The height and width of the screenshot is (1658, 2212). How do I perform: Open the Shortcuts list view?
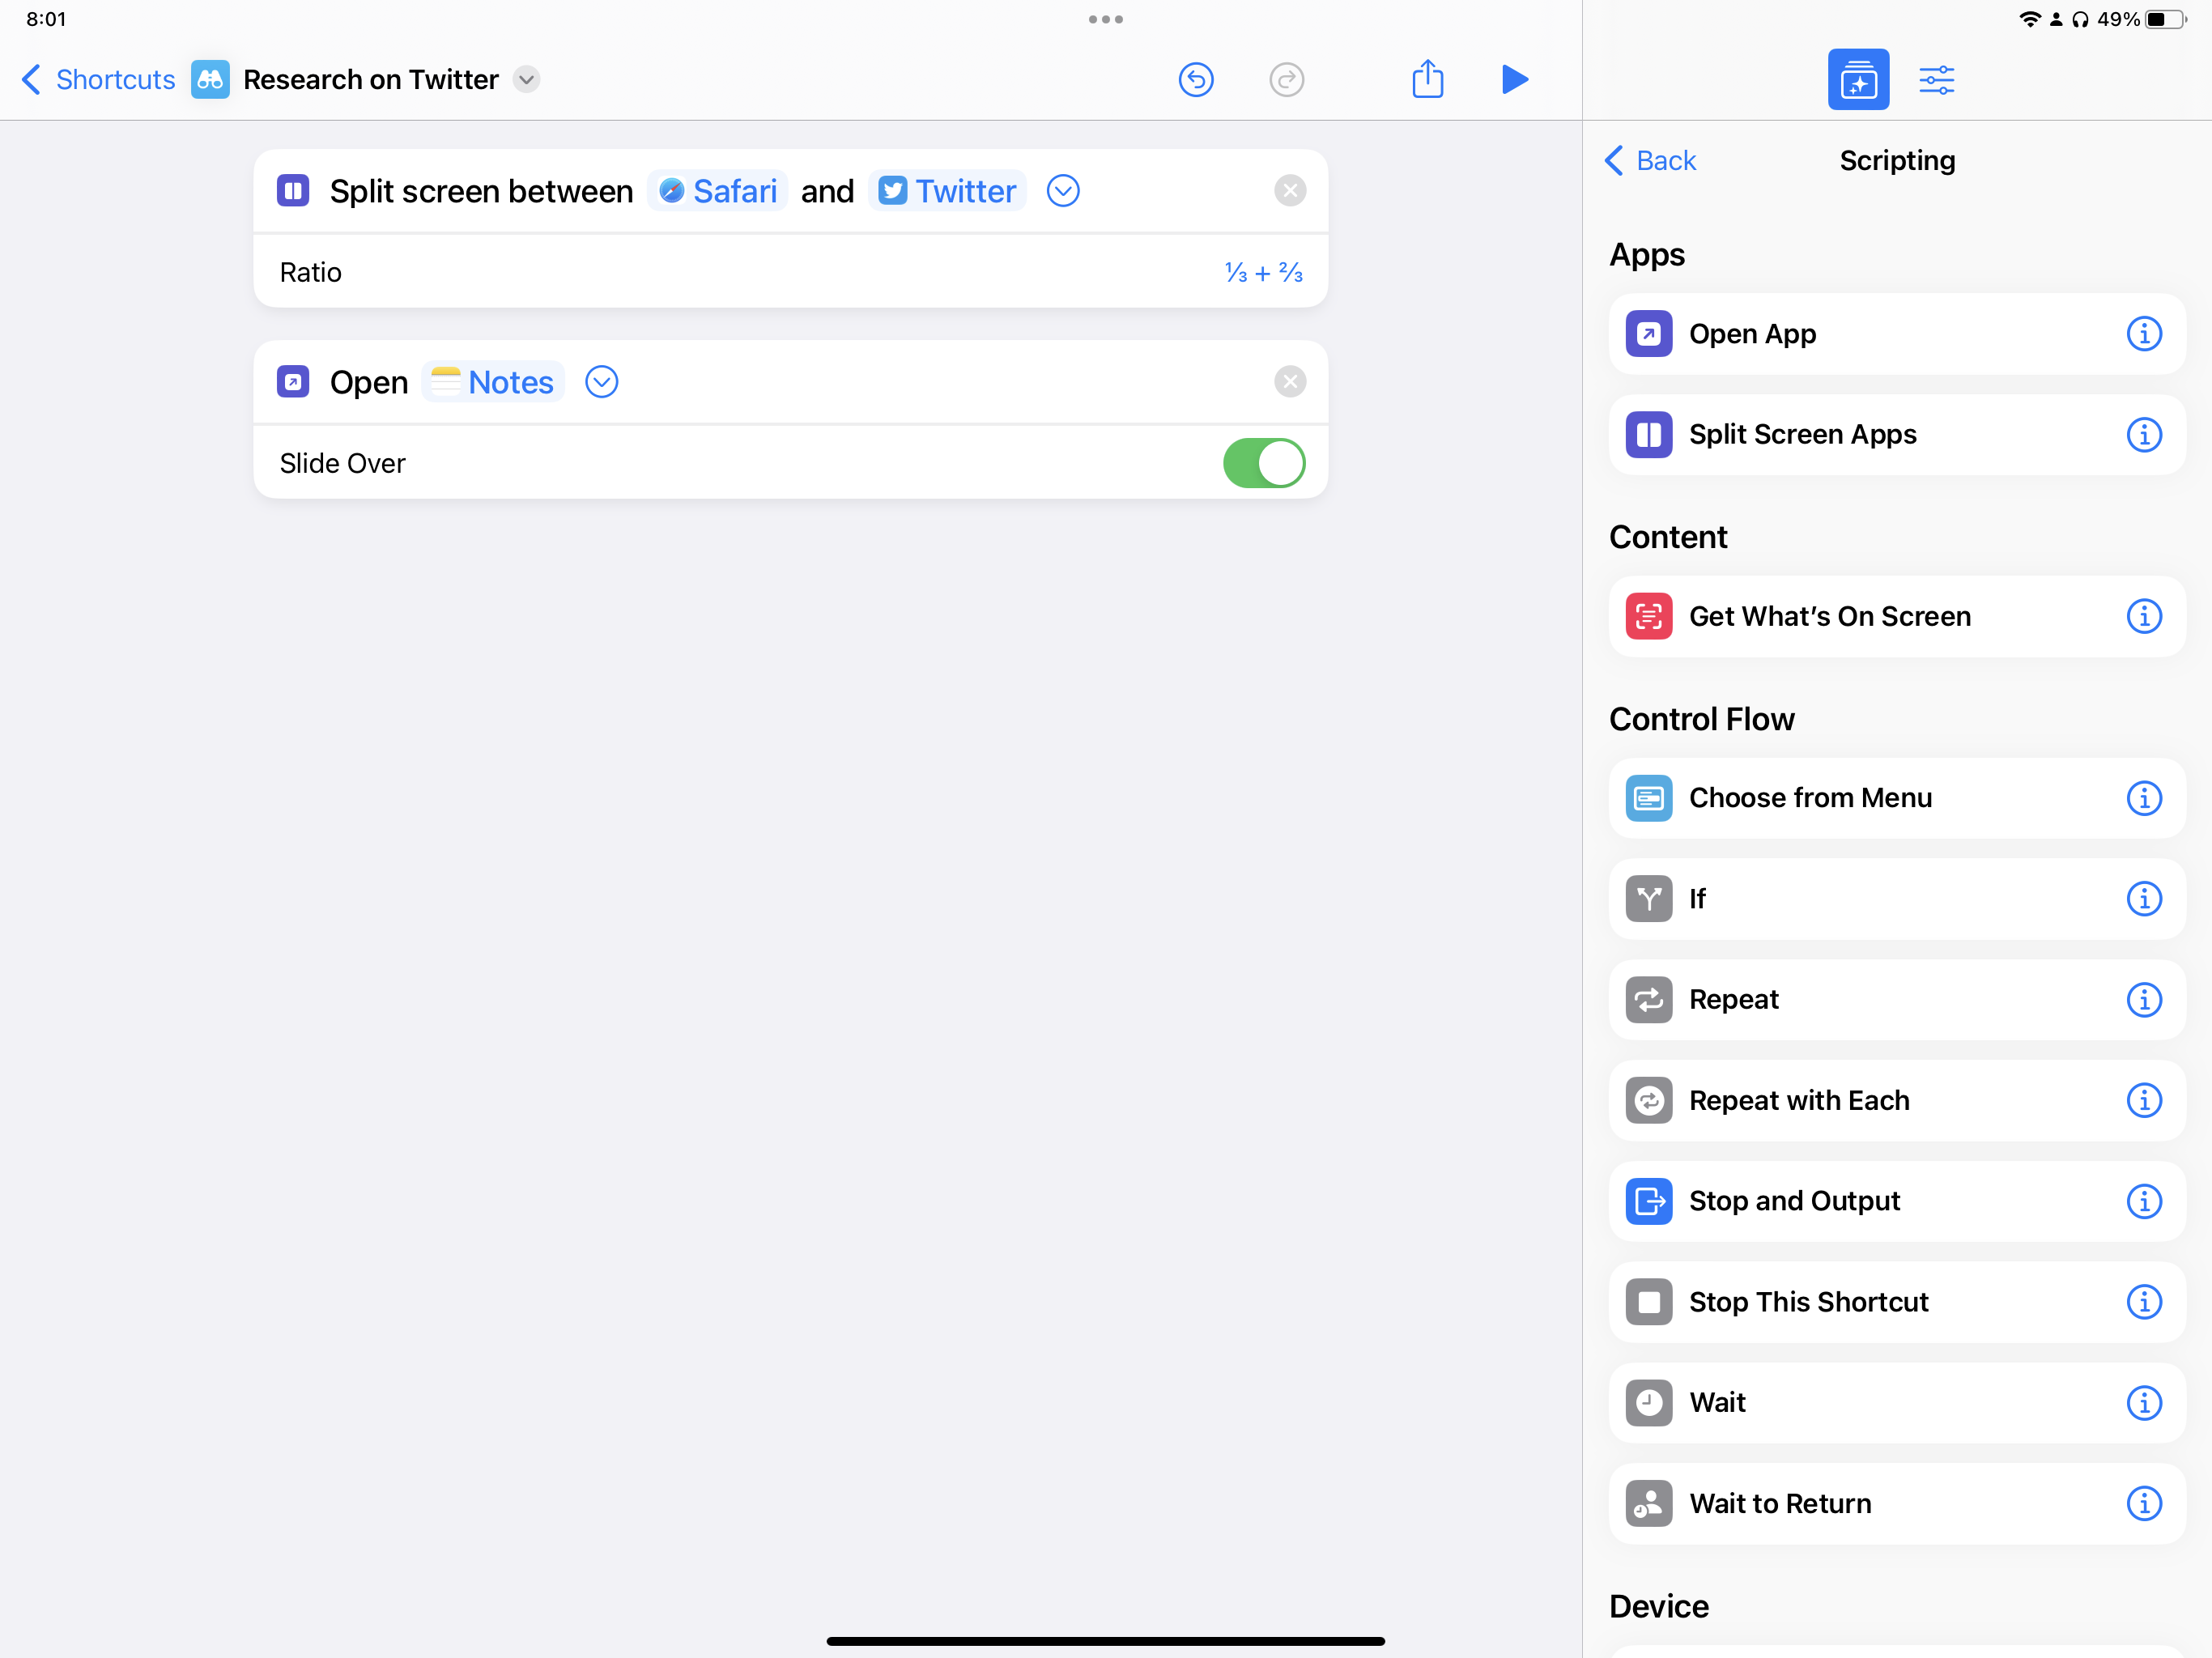pyautogui.click(x=96, y=79)
